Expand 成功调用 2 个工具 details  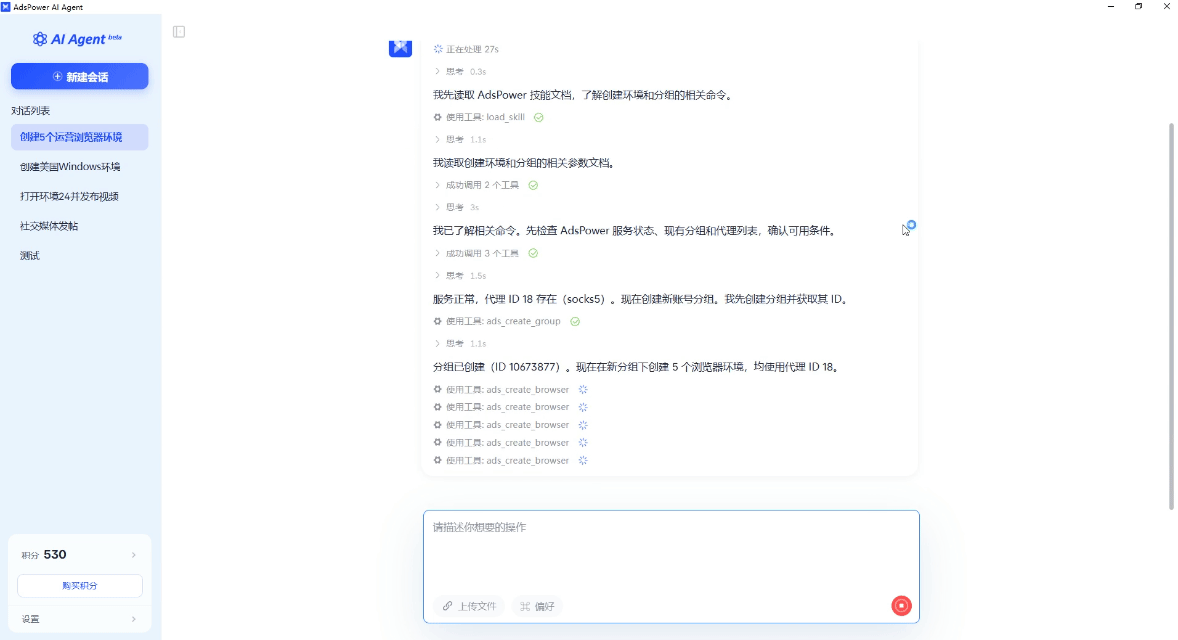(476, 185)
